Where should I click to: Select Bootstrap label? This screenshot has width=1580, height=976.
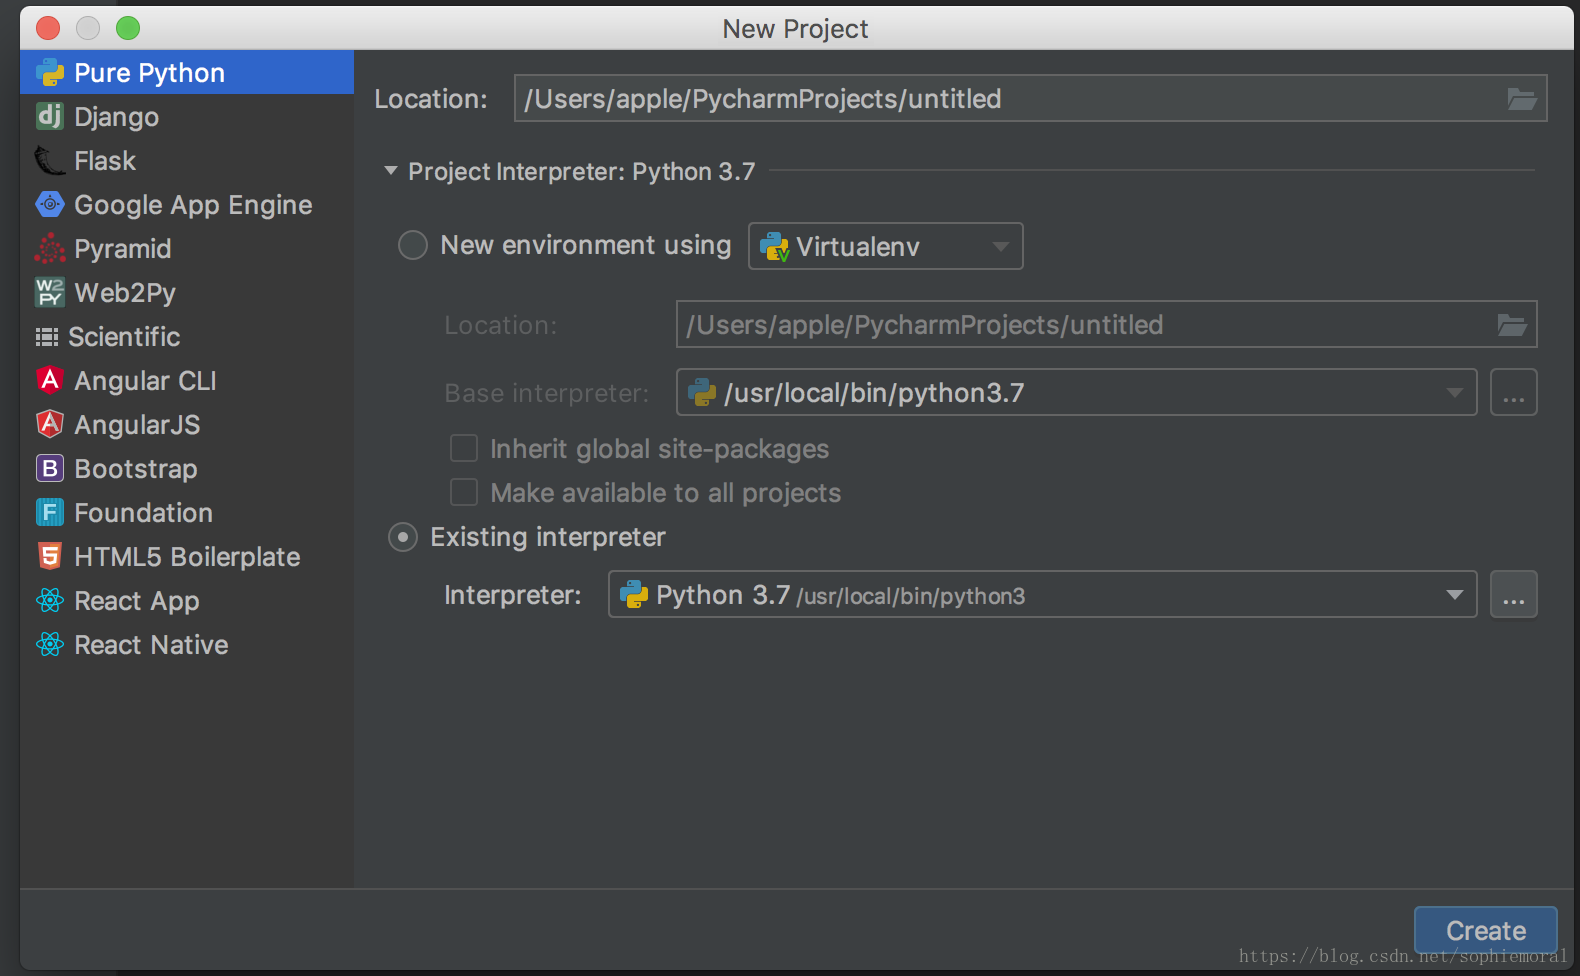[136, 469]
